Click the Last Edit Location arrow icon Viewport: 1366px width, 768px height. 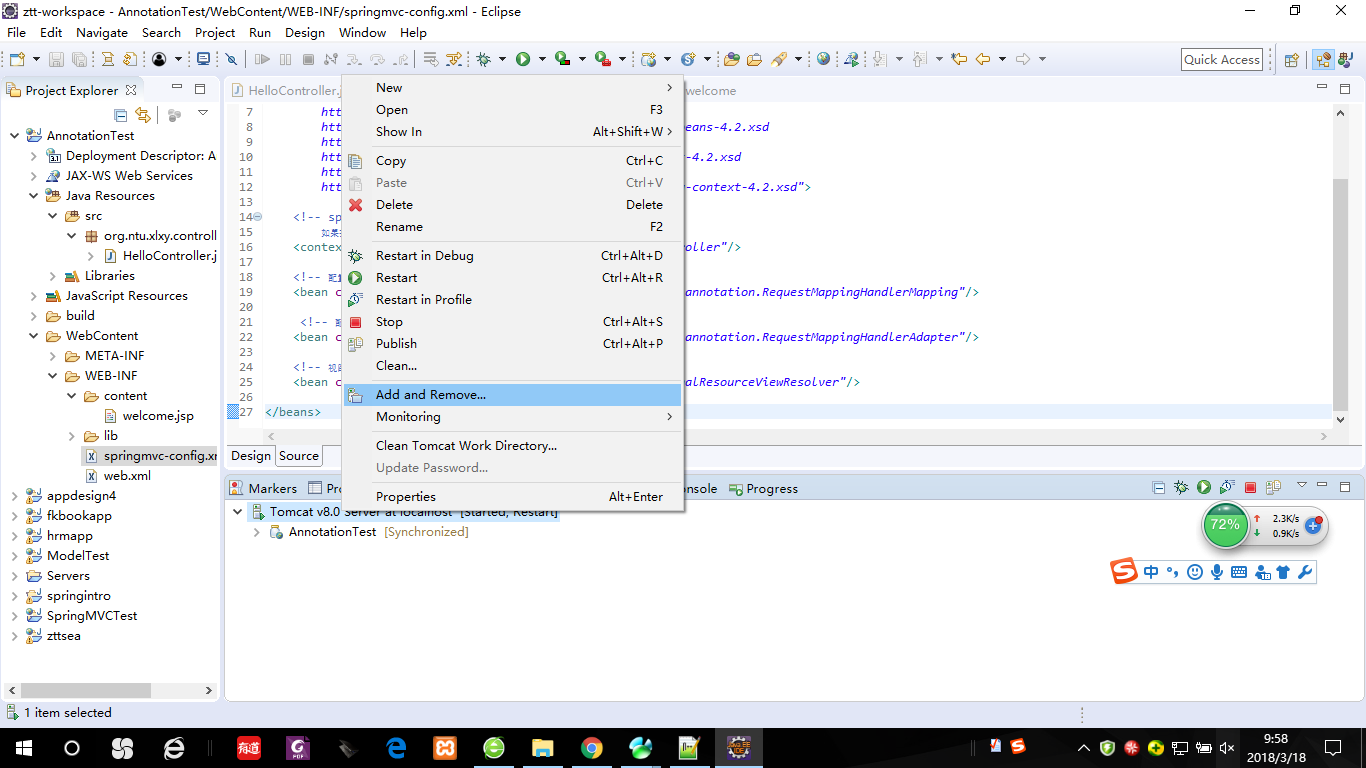[x=958, y=59]
